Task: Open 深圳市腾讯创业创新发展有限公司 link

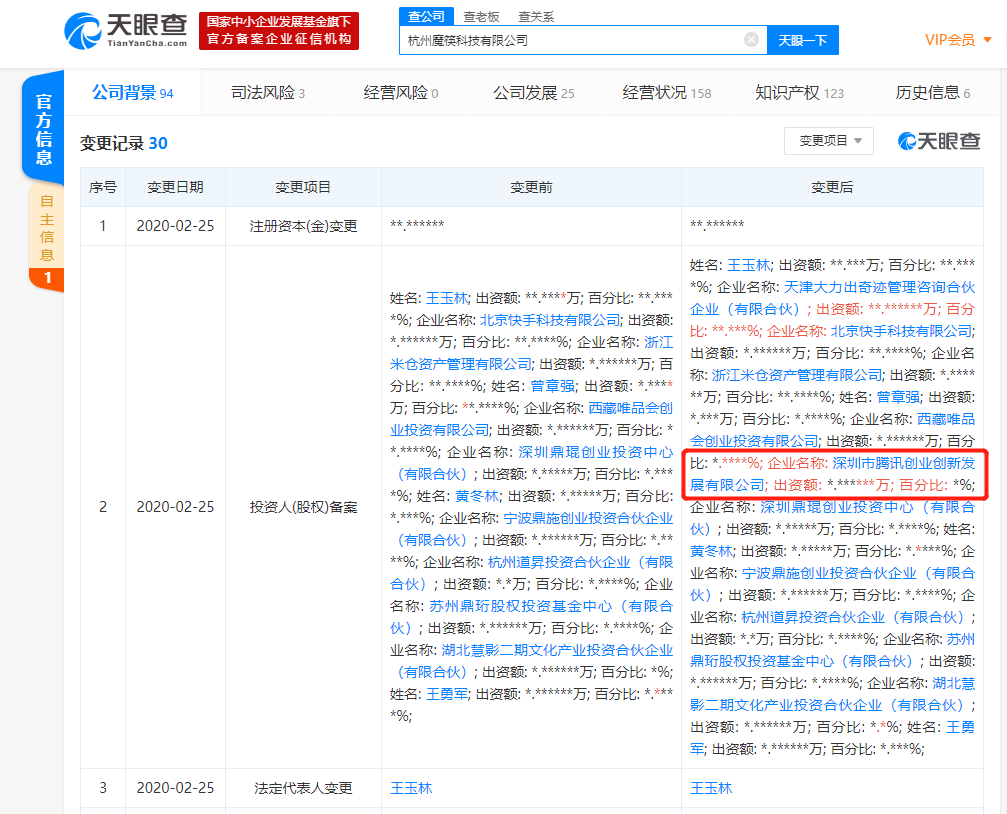Action: (832, 473)
